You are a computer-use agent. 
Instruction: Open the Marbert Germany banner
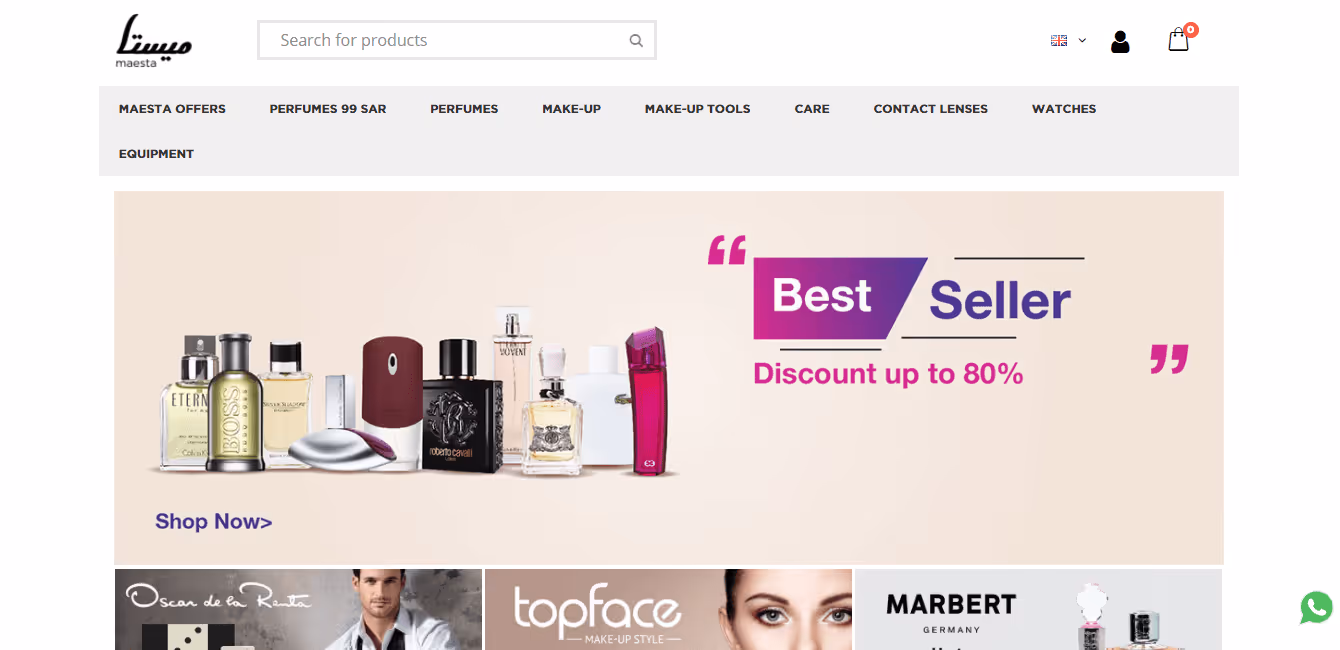1038,610
